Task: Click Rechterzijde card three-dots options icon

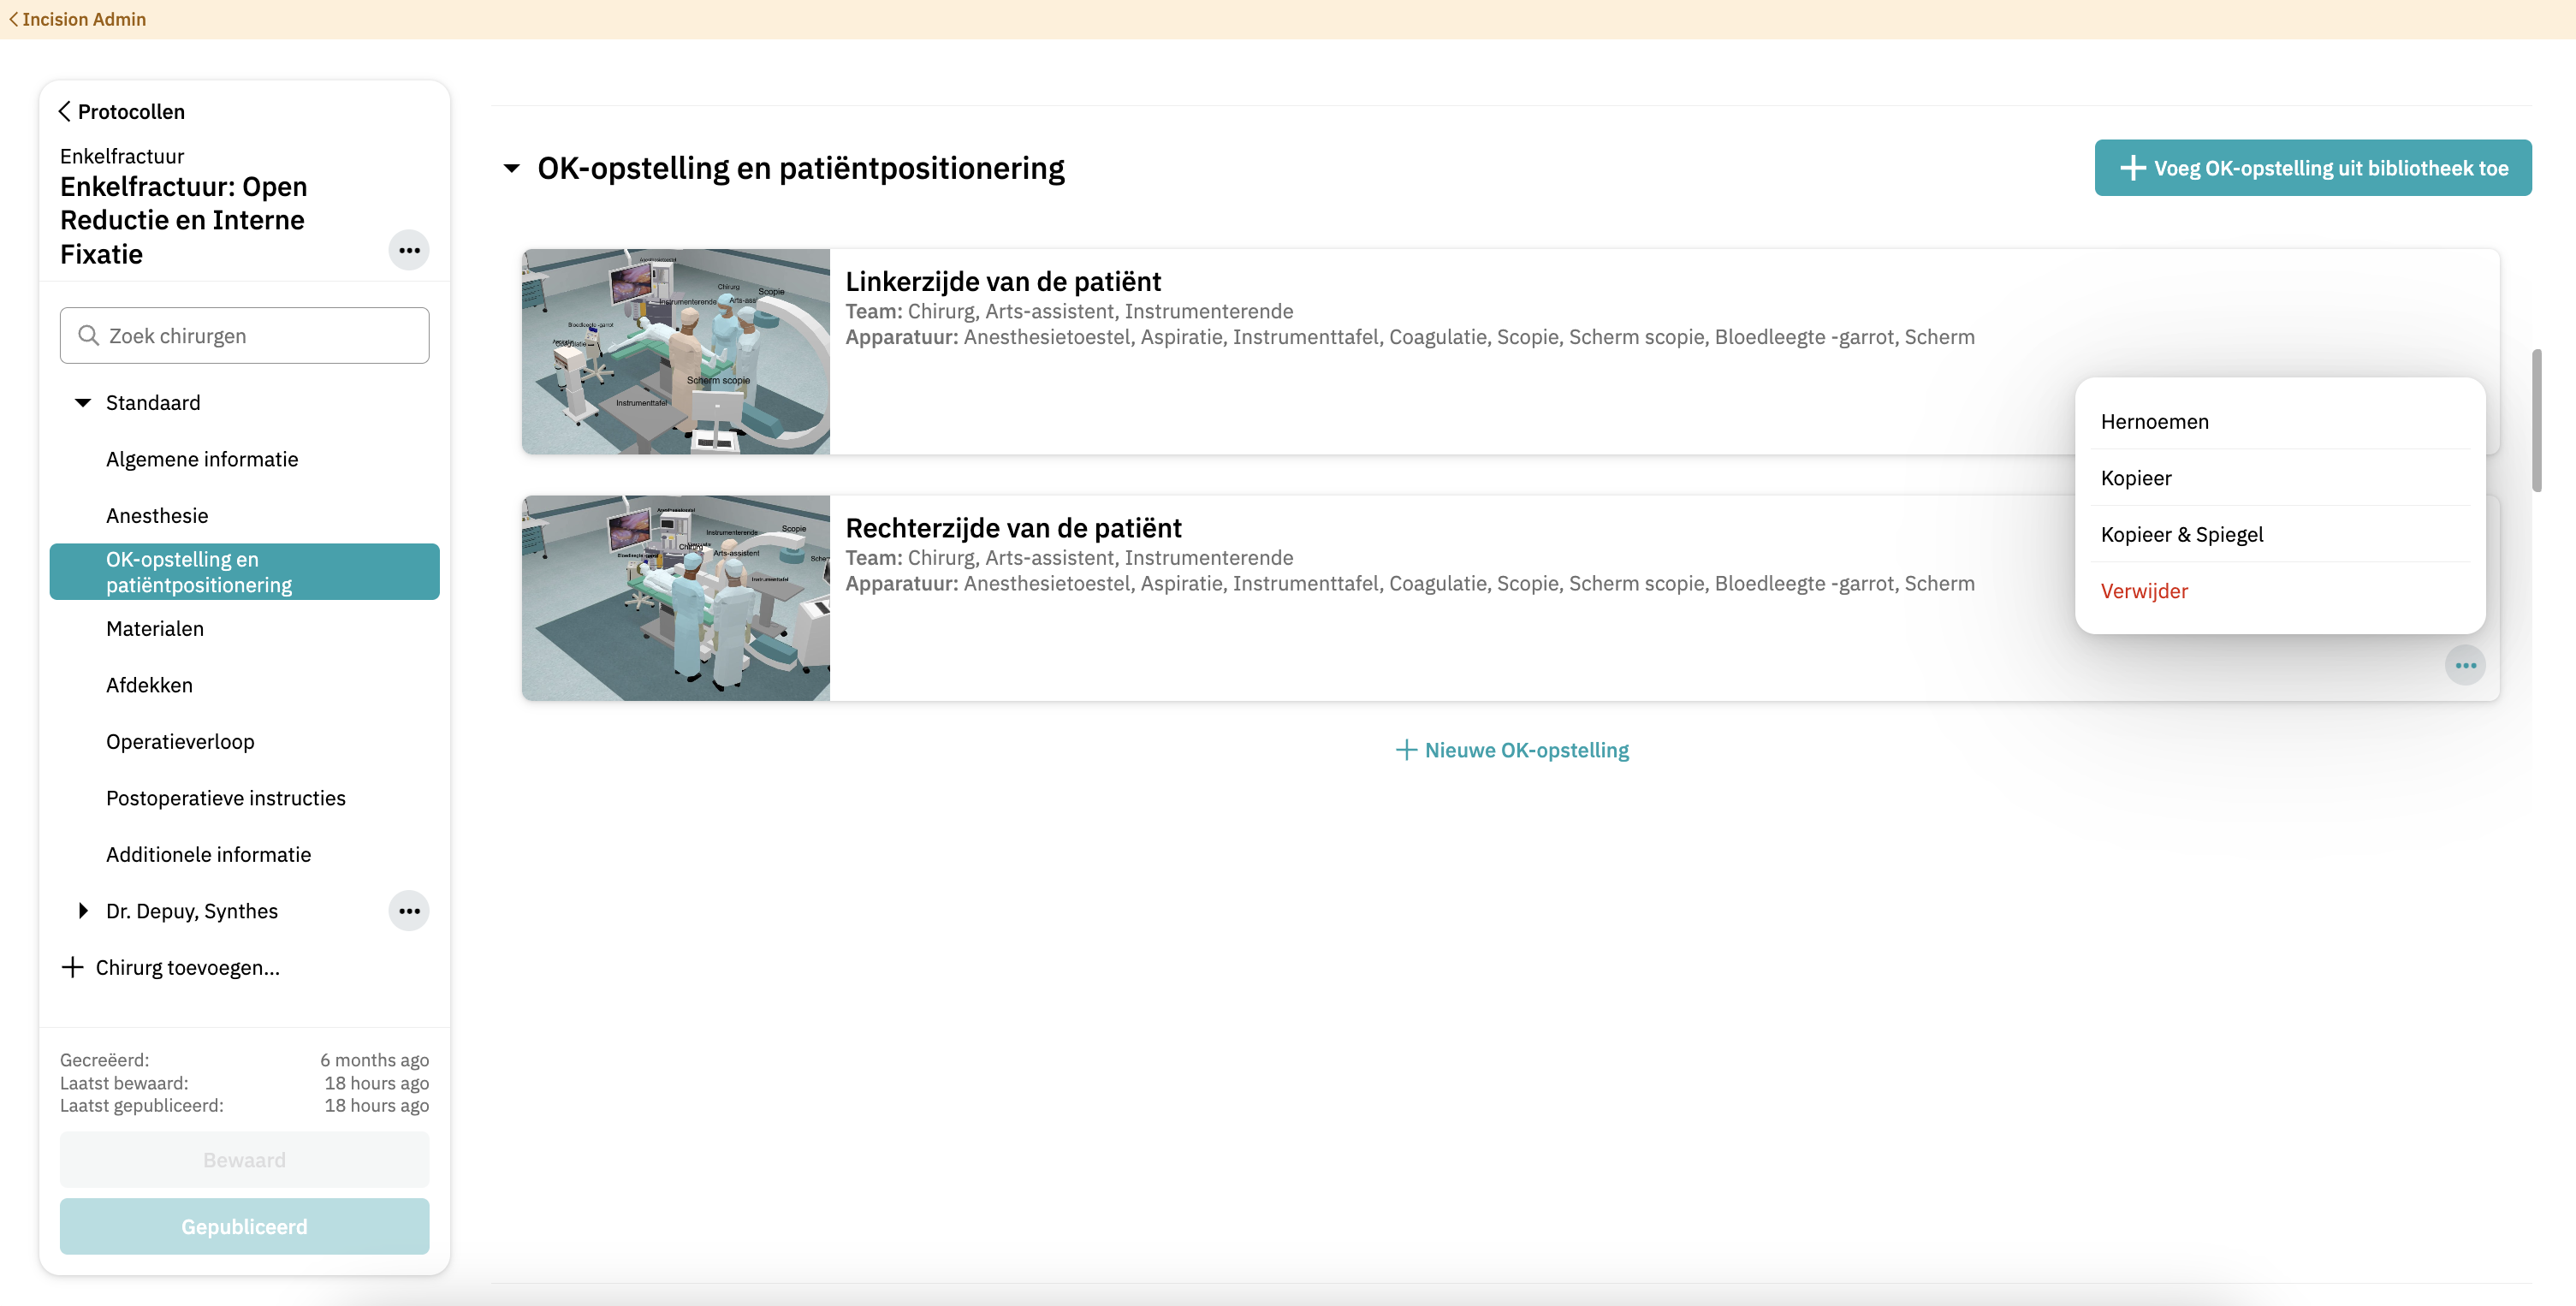Action: (x=2465, y=666)
